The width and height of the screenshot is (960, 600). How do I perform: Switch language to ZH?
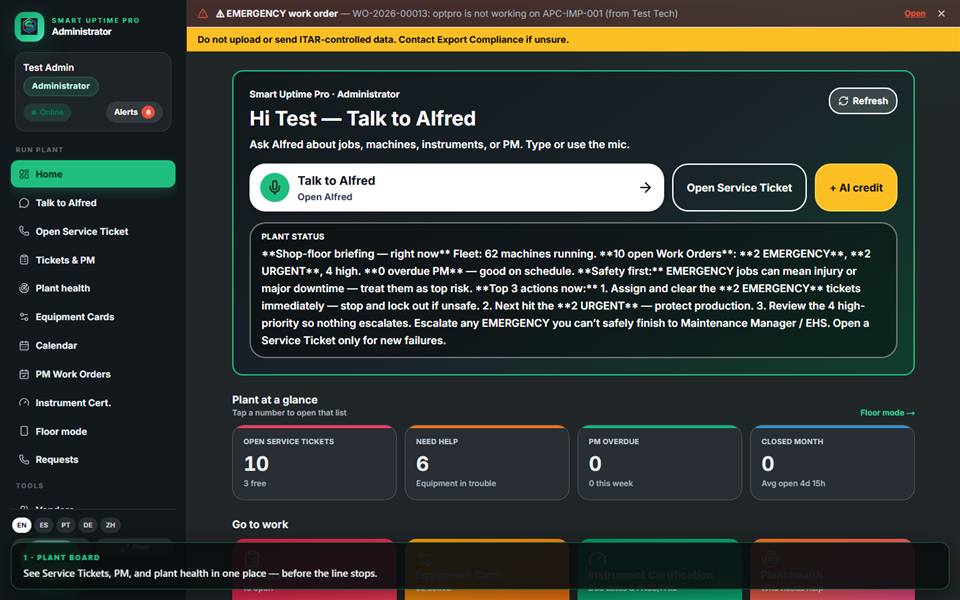(x=110, y=525)
